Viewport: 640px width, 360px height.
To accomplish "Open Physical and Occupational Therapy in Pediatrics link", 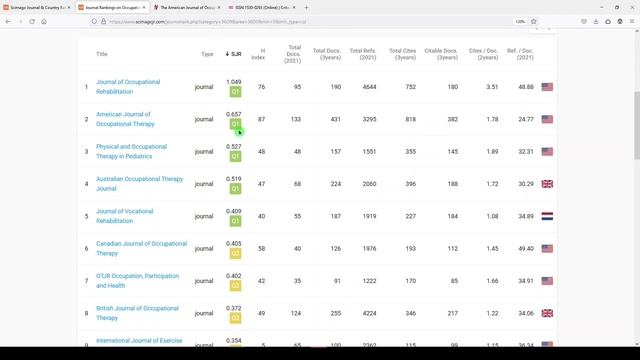I will (131, 151).
